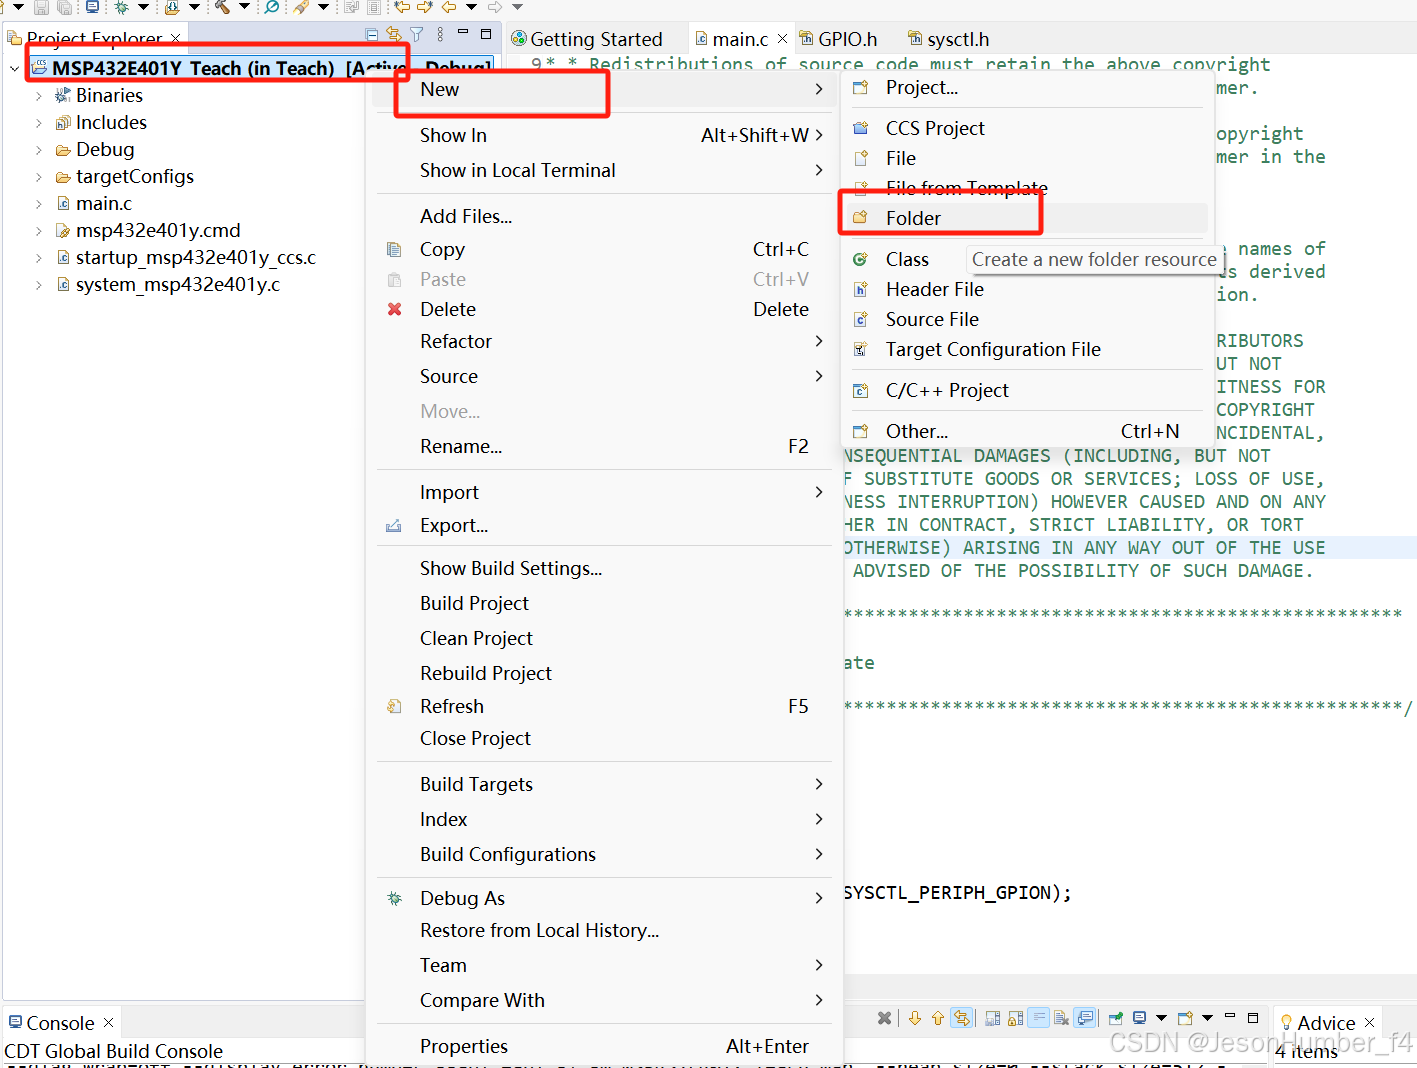
Task: Click Refresh in the context menu
Action: point(452,706)
